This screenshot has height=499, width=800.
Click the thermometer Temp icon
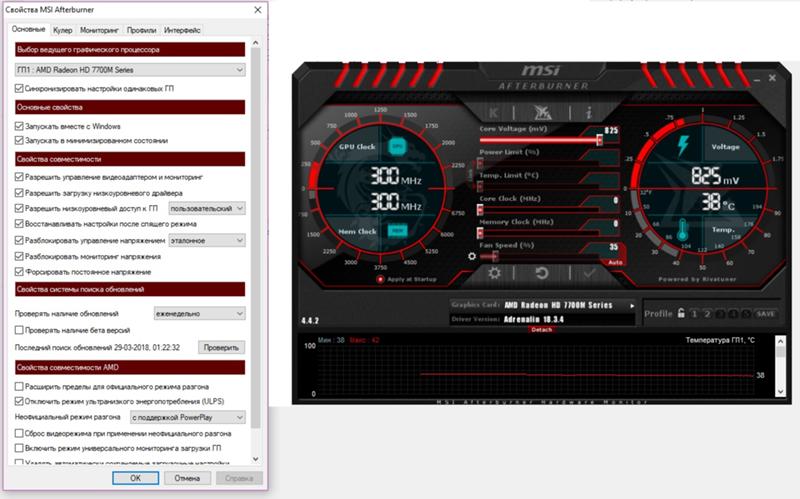point(682,230)
